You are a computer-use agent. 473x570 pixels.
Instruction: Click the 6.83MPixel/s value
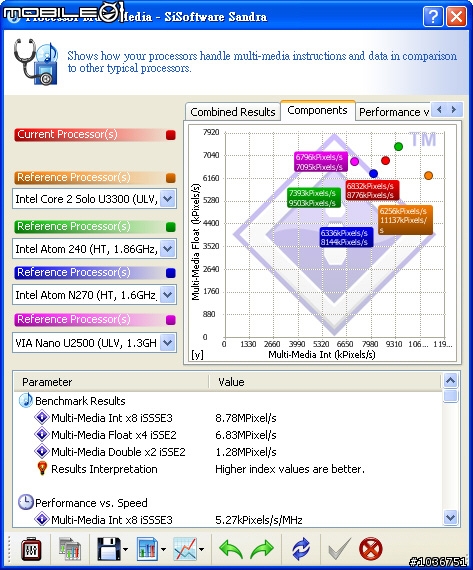pyautogui.click(x=246, y=434)
